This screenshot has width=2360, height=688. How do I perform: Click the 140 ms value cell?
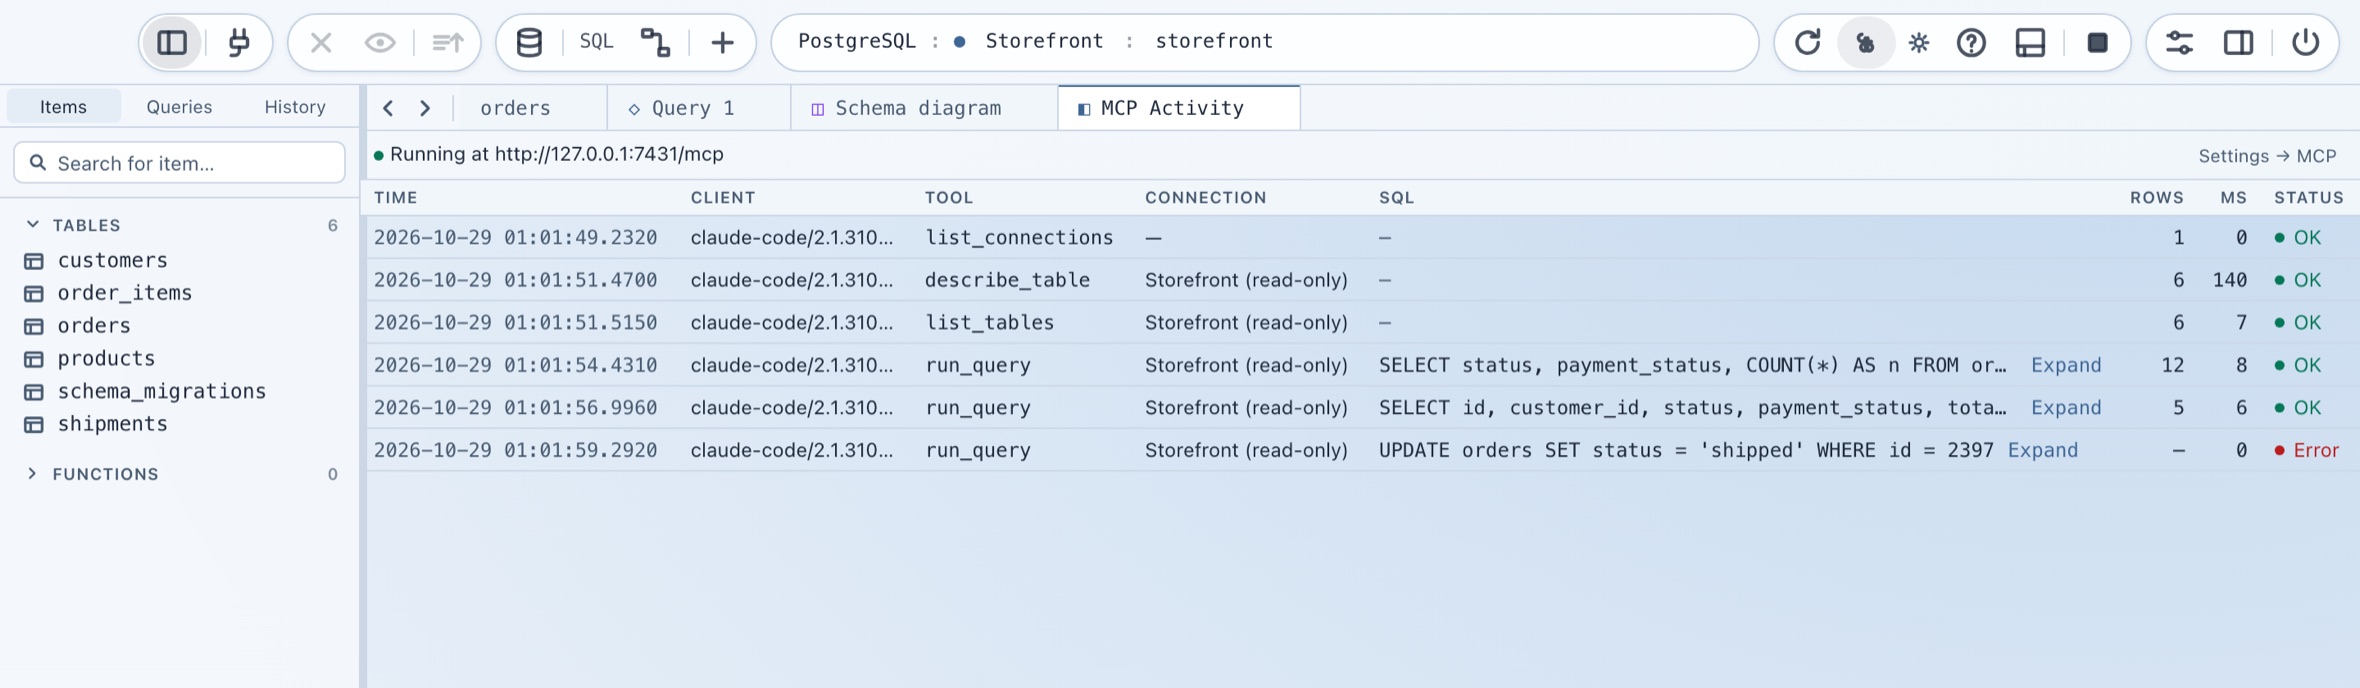point(2230,280)
